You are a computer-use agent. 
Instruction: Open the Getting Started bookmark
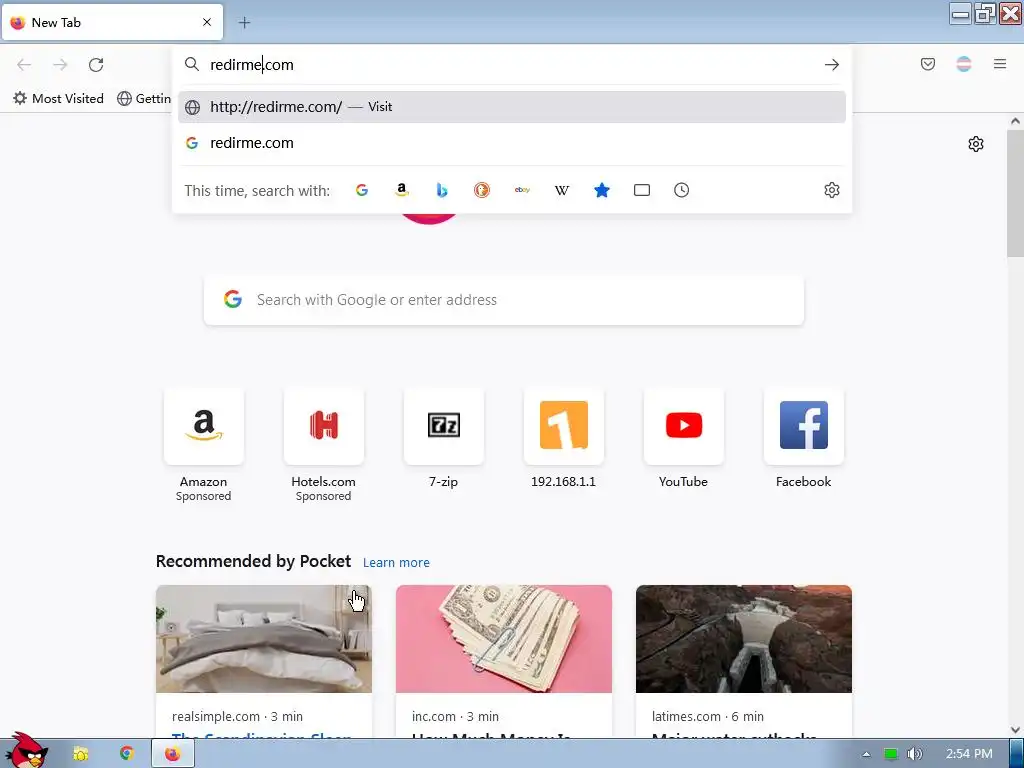(144, 99)
